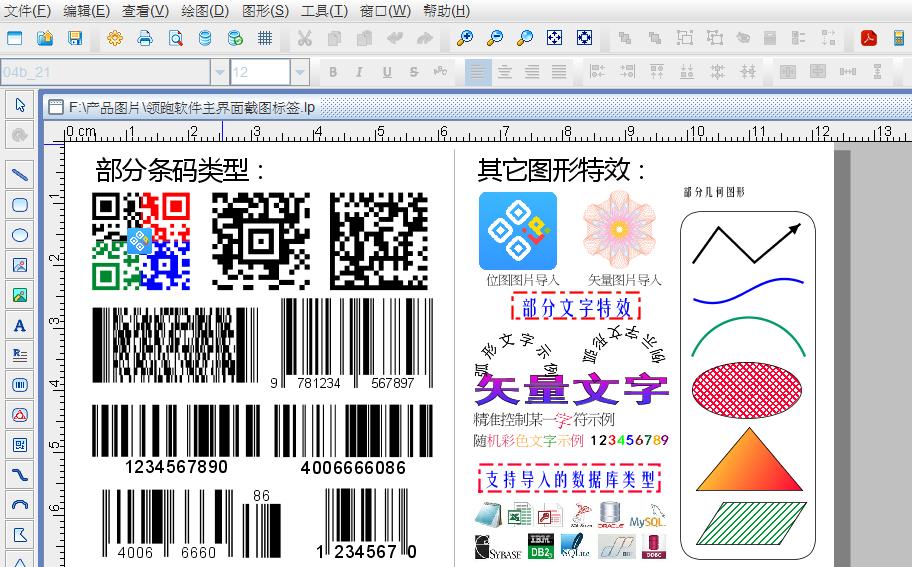Screen dimensions: 912x567
Task: Expand the font size dropdown
Action: (x=300, y=72)
